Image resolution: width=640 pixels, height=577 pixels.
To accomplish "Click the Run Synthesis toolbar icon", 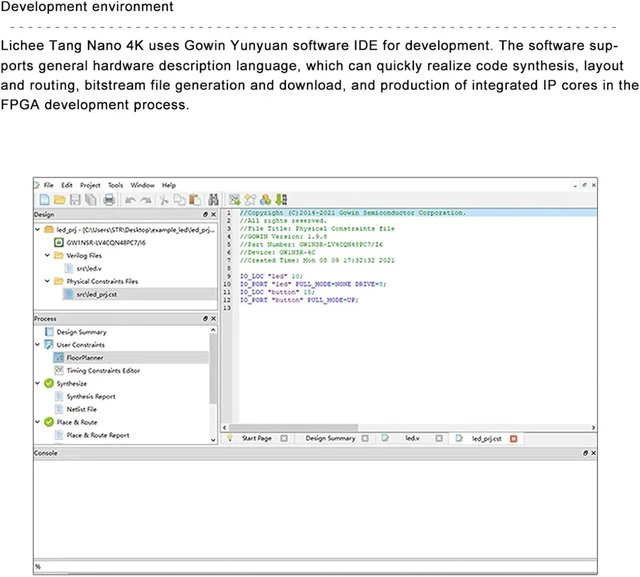I will point(234,200).
